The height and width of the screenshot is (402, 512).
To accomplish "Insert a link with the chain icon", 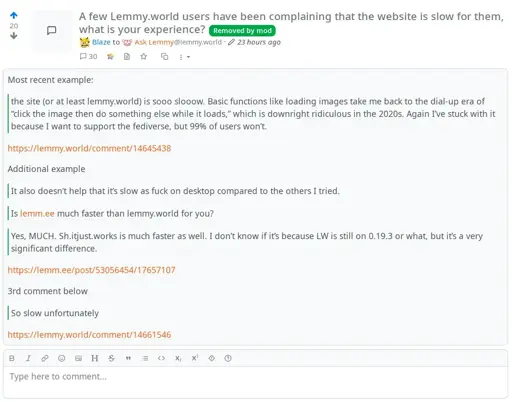I will tap(45, 358).
